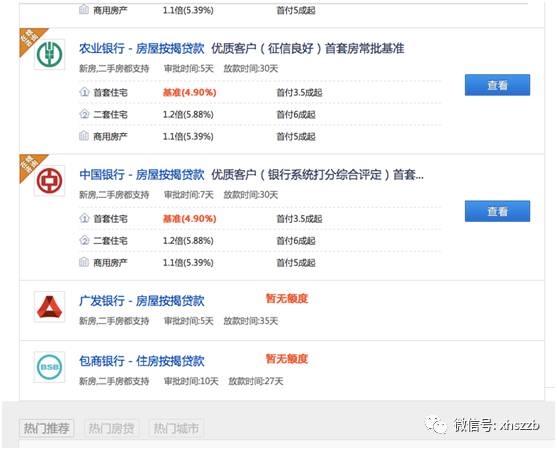The height and width of the screenshot is (450, 557).
Task: Click 审批时间:7天 under 中国银行
Action: (189, 195)
